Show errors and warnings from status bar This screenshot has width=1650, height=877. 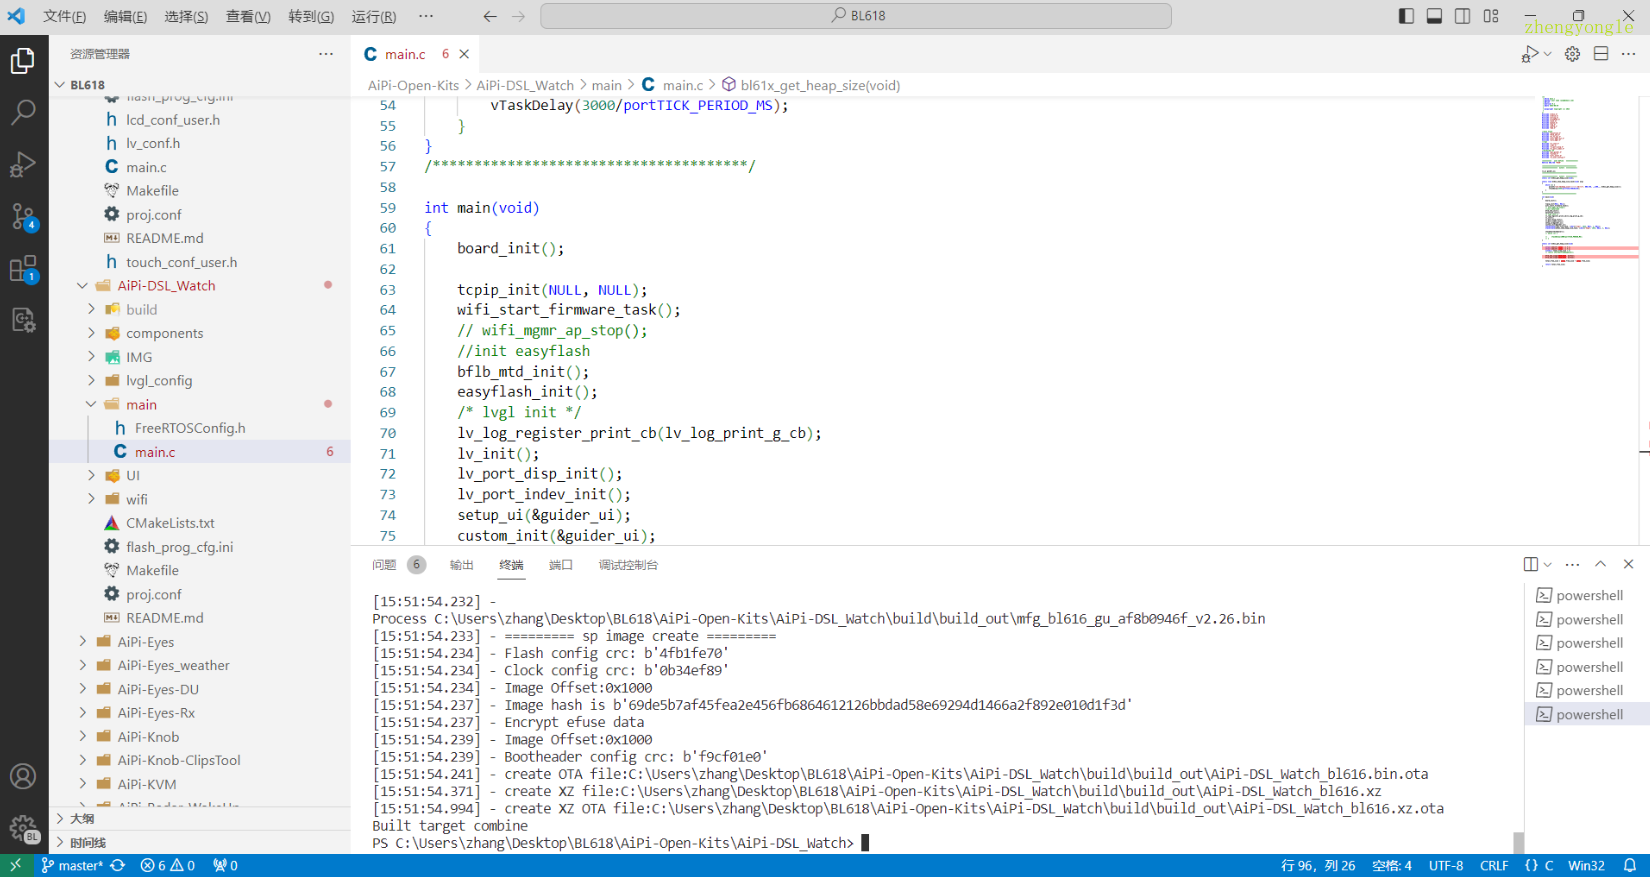point(168,865)
